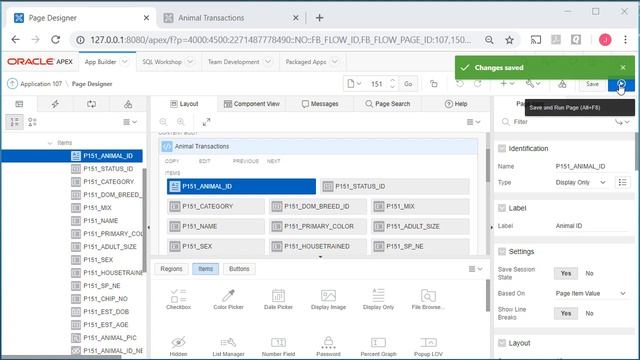This screenshot has height=360, width=640.
Task: Open the Create plus menu
Action: 507,84
